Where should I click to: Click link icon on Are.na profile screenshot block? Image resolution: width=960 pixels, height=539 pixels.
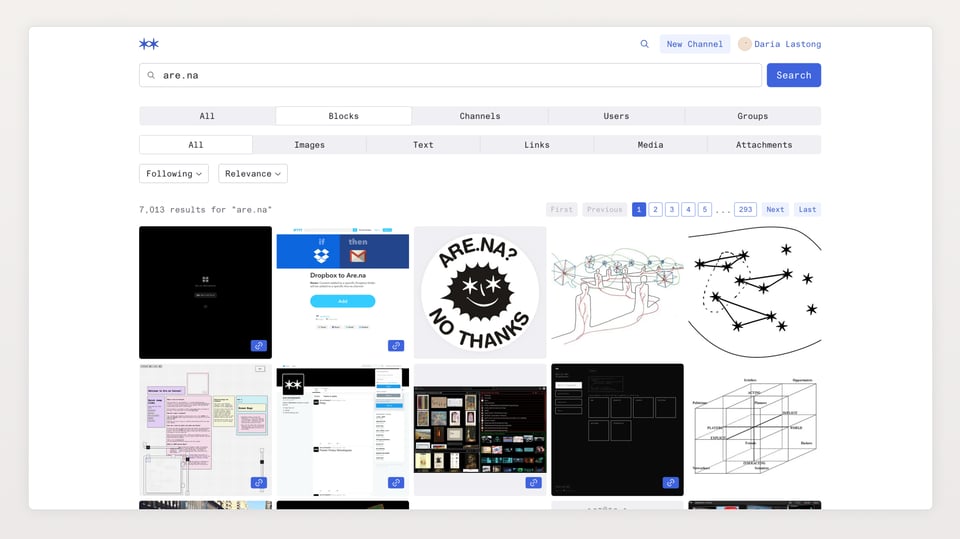[396, 483]
